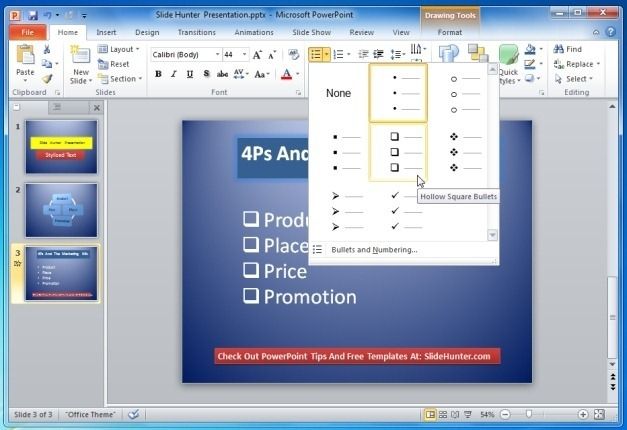Viewport: 627px width, 430px height.
Task: Click the Shape Outline pencil icon
Action: 530,64
